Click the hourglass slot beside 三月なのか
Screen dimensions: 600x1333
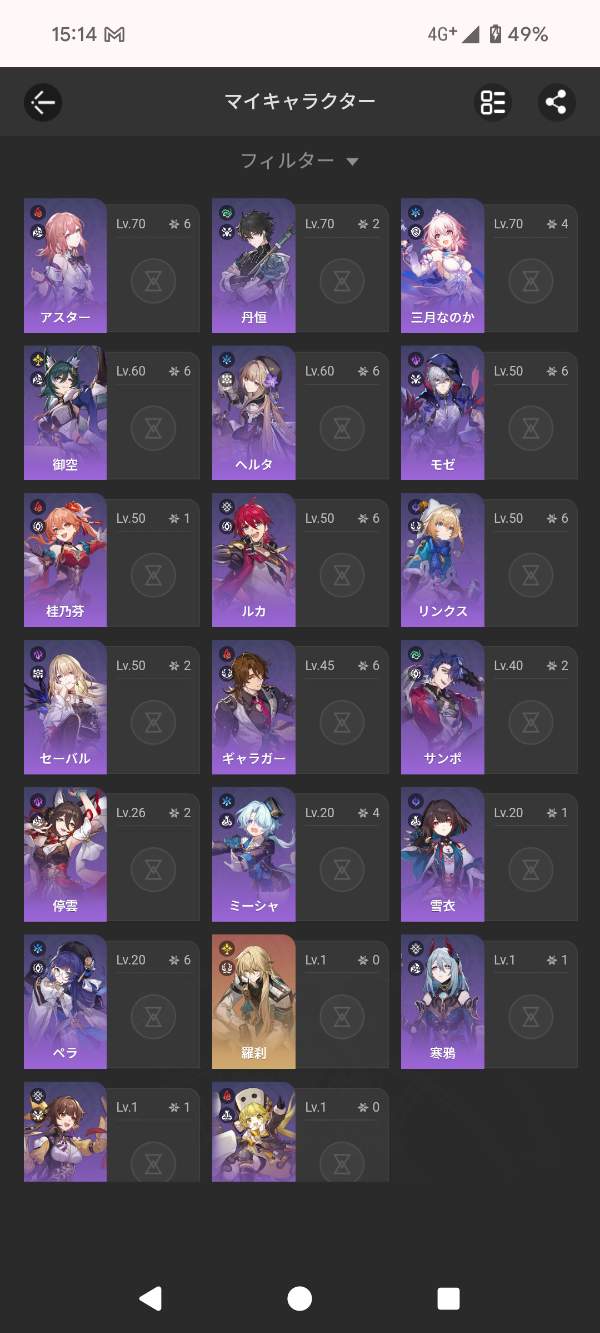[x=531, y=284]
